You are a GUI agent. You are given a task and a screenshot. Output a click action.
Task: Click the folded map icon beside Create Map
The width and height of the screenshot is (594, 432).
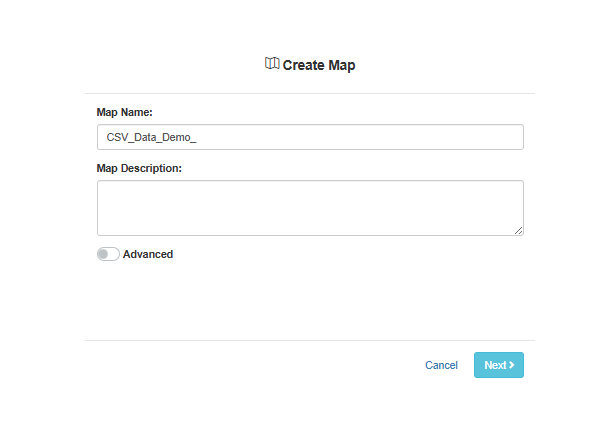272,63
